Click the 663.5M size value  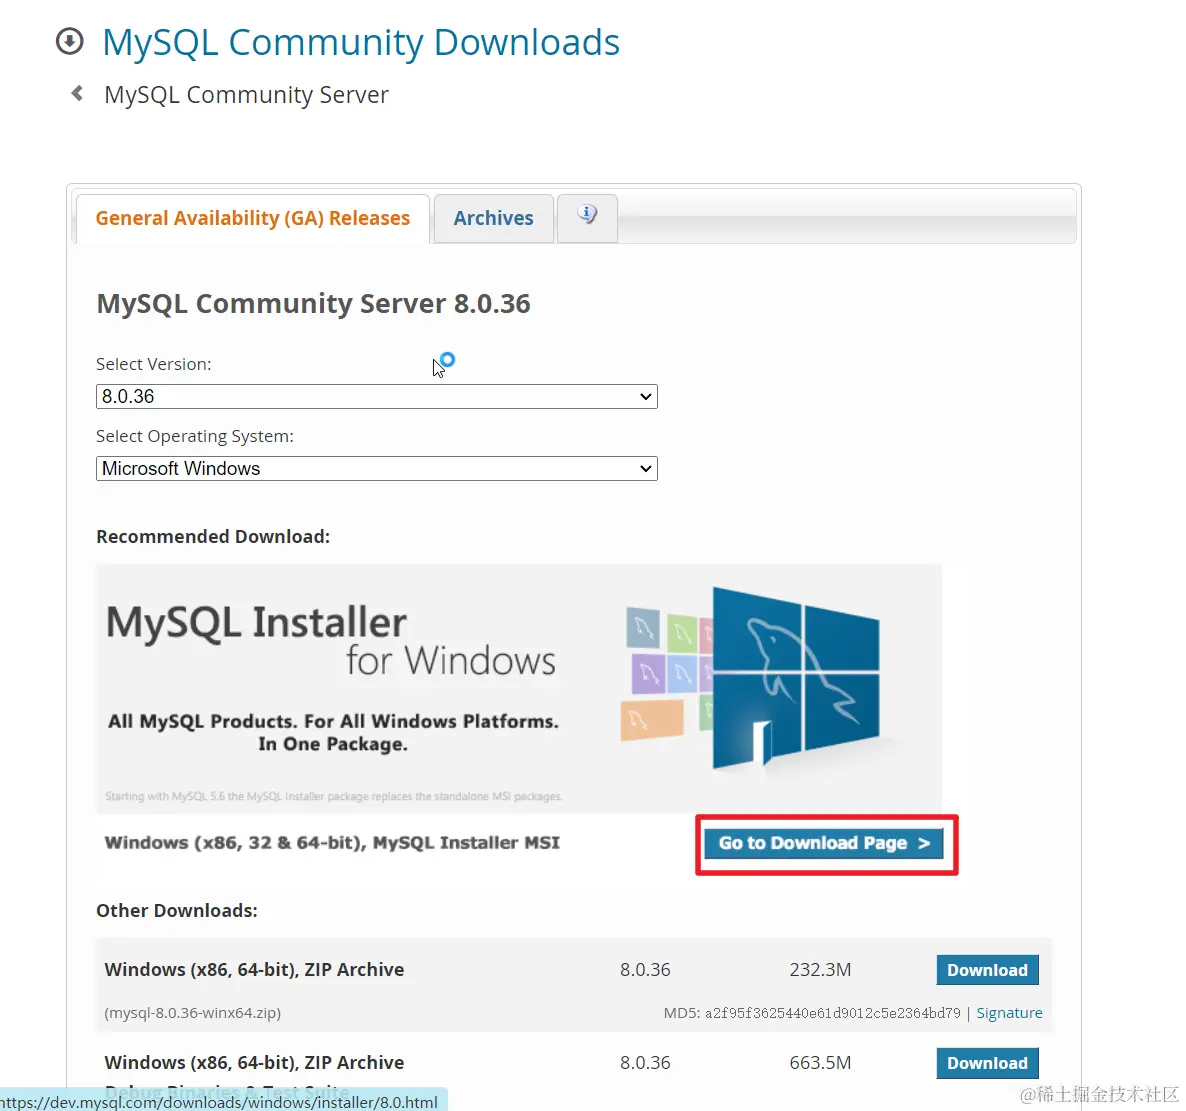(x=820, y=1063)
